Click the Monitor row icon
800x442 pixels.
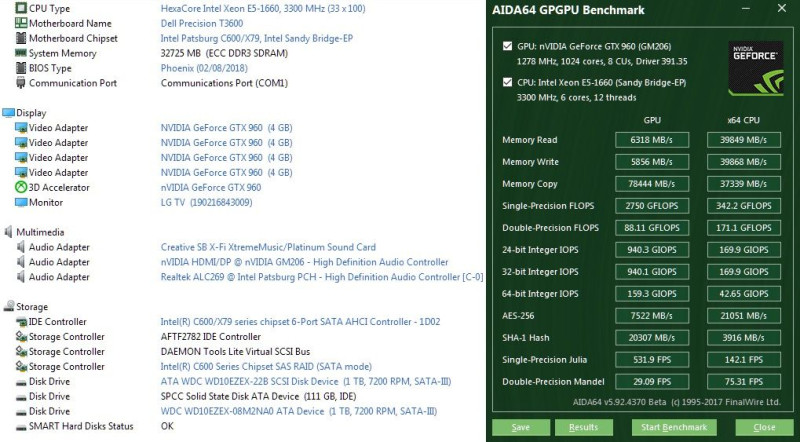click(x=21, y=202)
